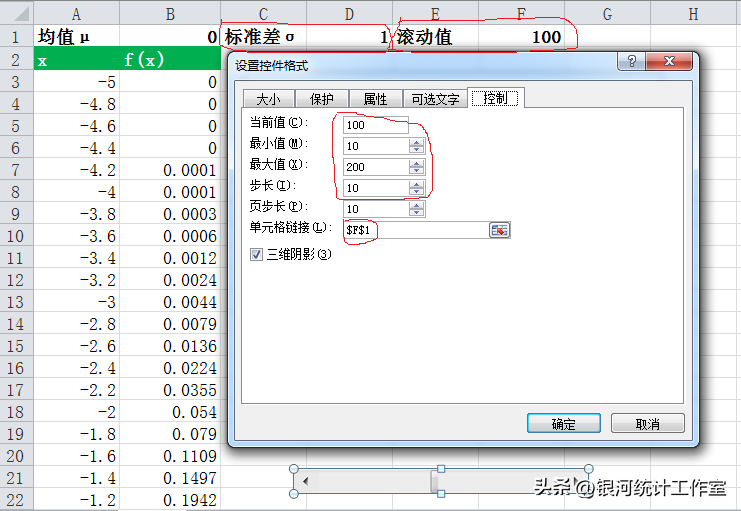The height and width of the screenshot is (511, 741).
Task: Click cell B11 showing 0.0012
Action: (170, 258)
